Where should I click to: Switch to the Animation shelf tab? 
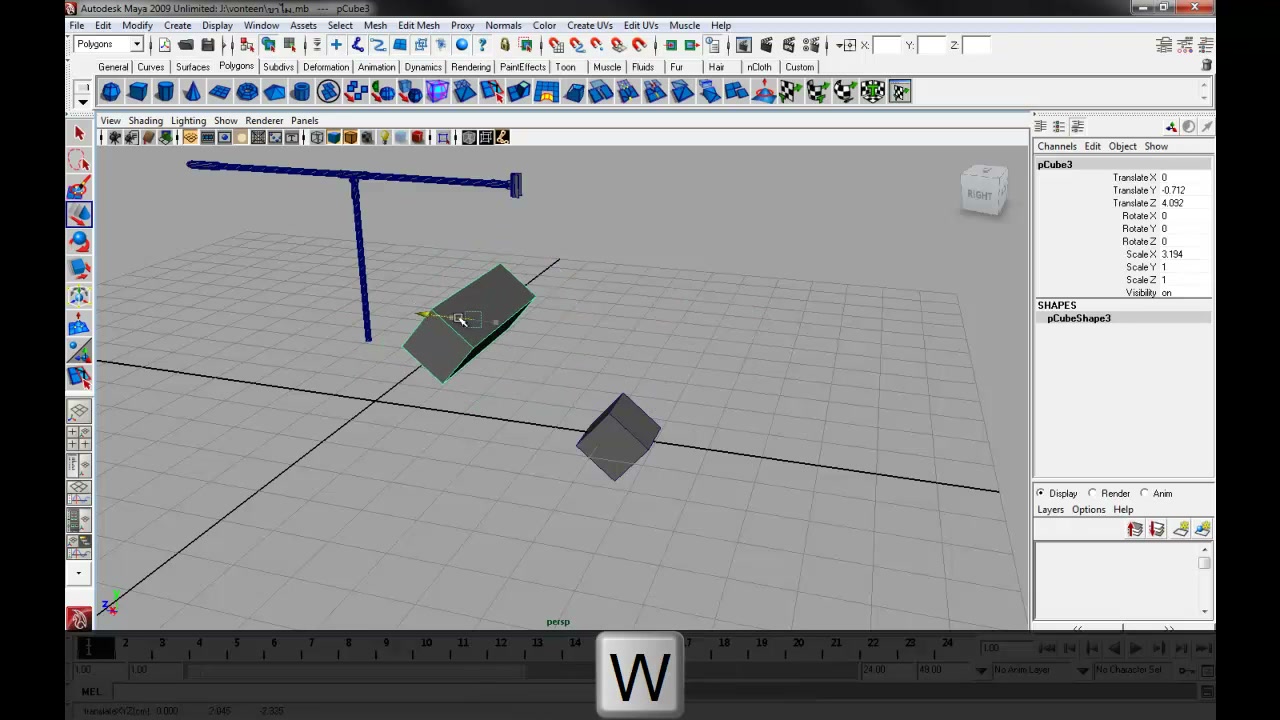[x=376, y=67]
